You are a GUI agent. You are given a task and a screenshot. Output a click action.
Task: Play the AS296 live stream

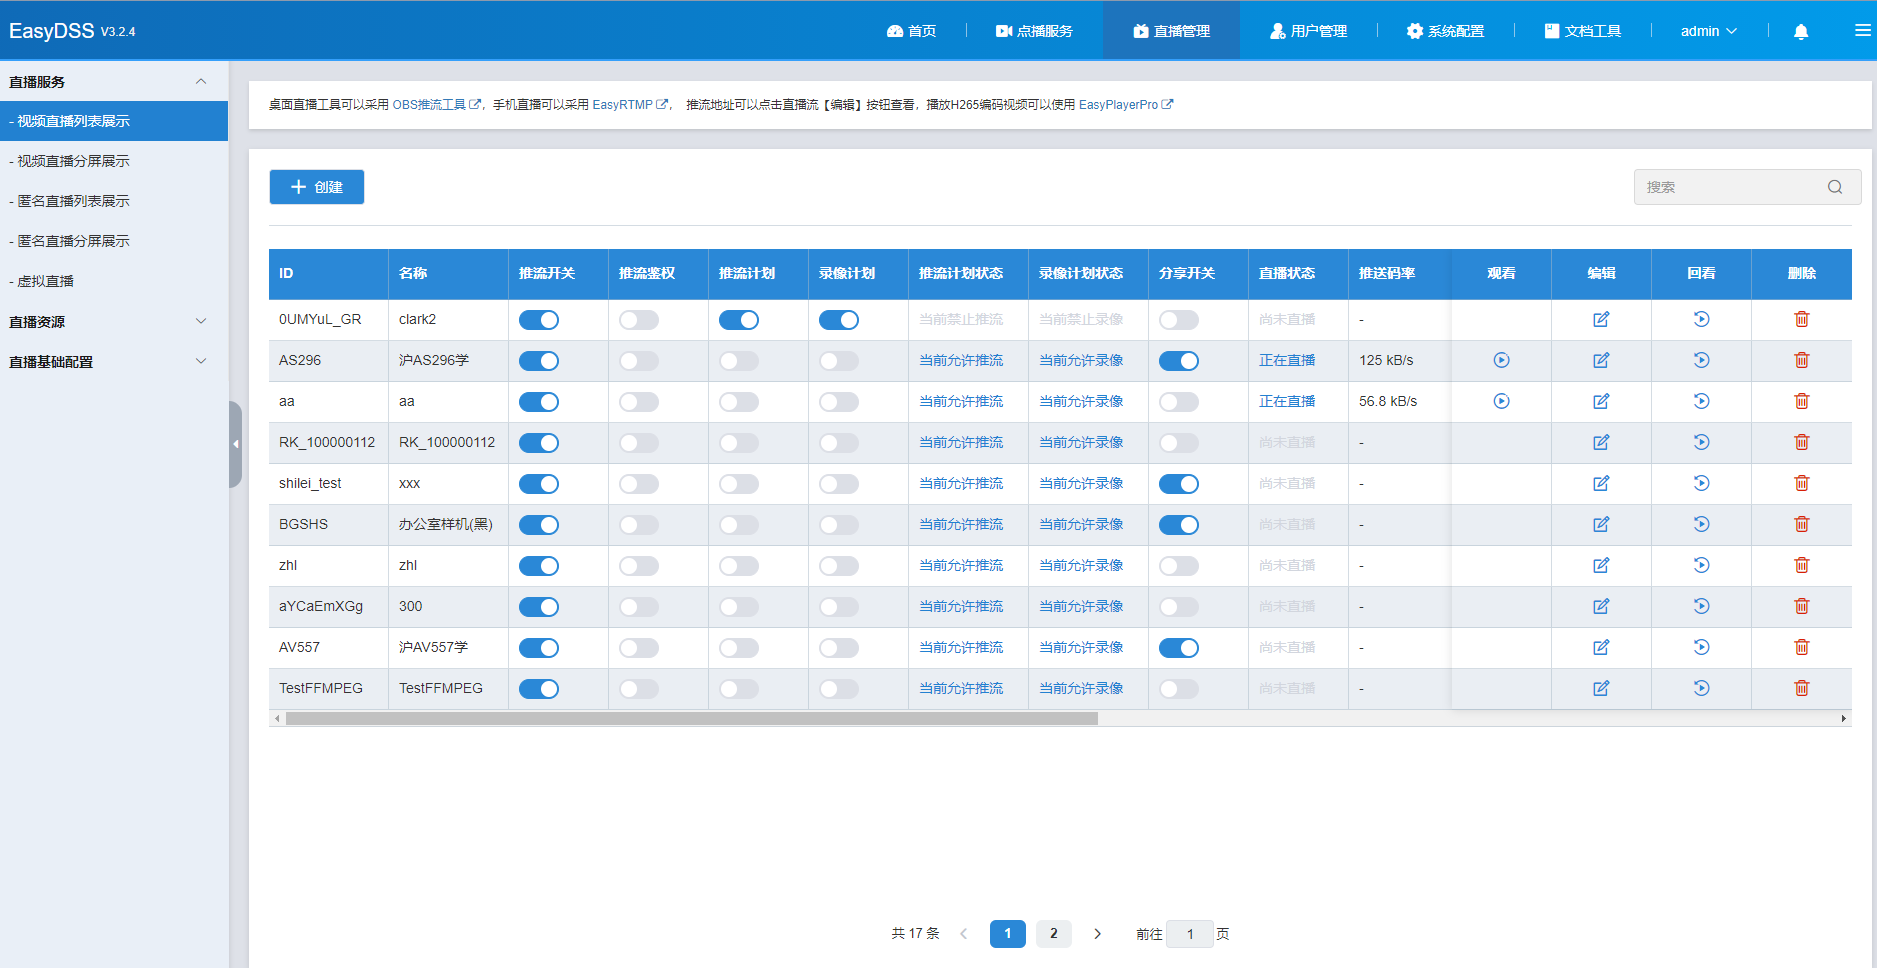click(x=1501, y=360)
